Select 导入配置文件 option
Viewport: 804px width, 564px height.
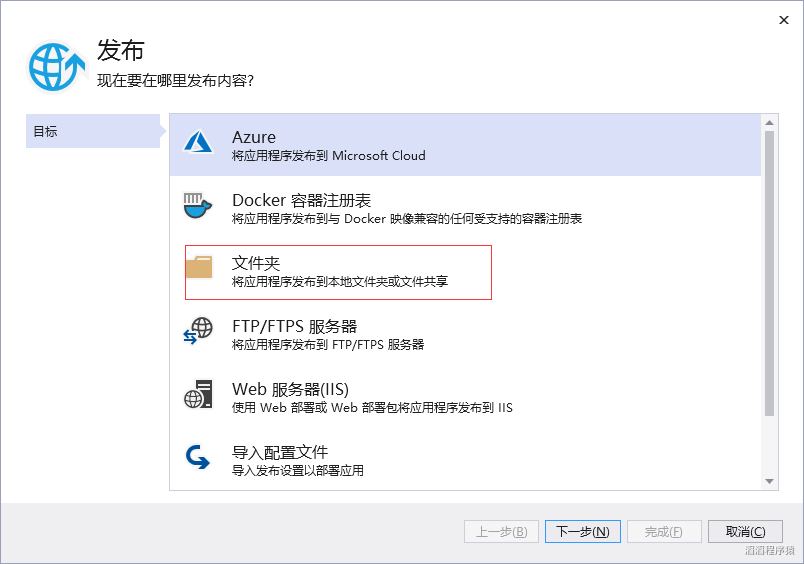pyautogui.click(x=465, y=460)
